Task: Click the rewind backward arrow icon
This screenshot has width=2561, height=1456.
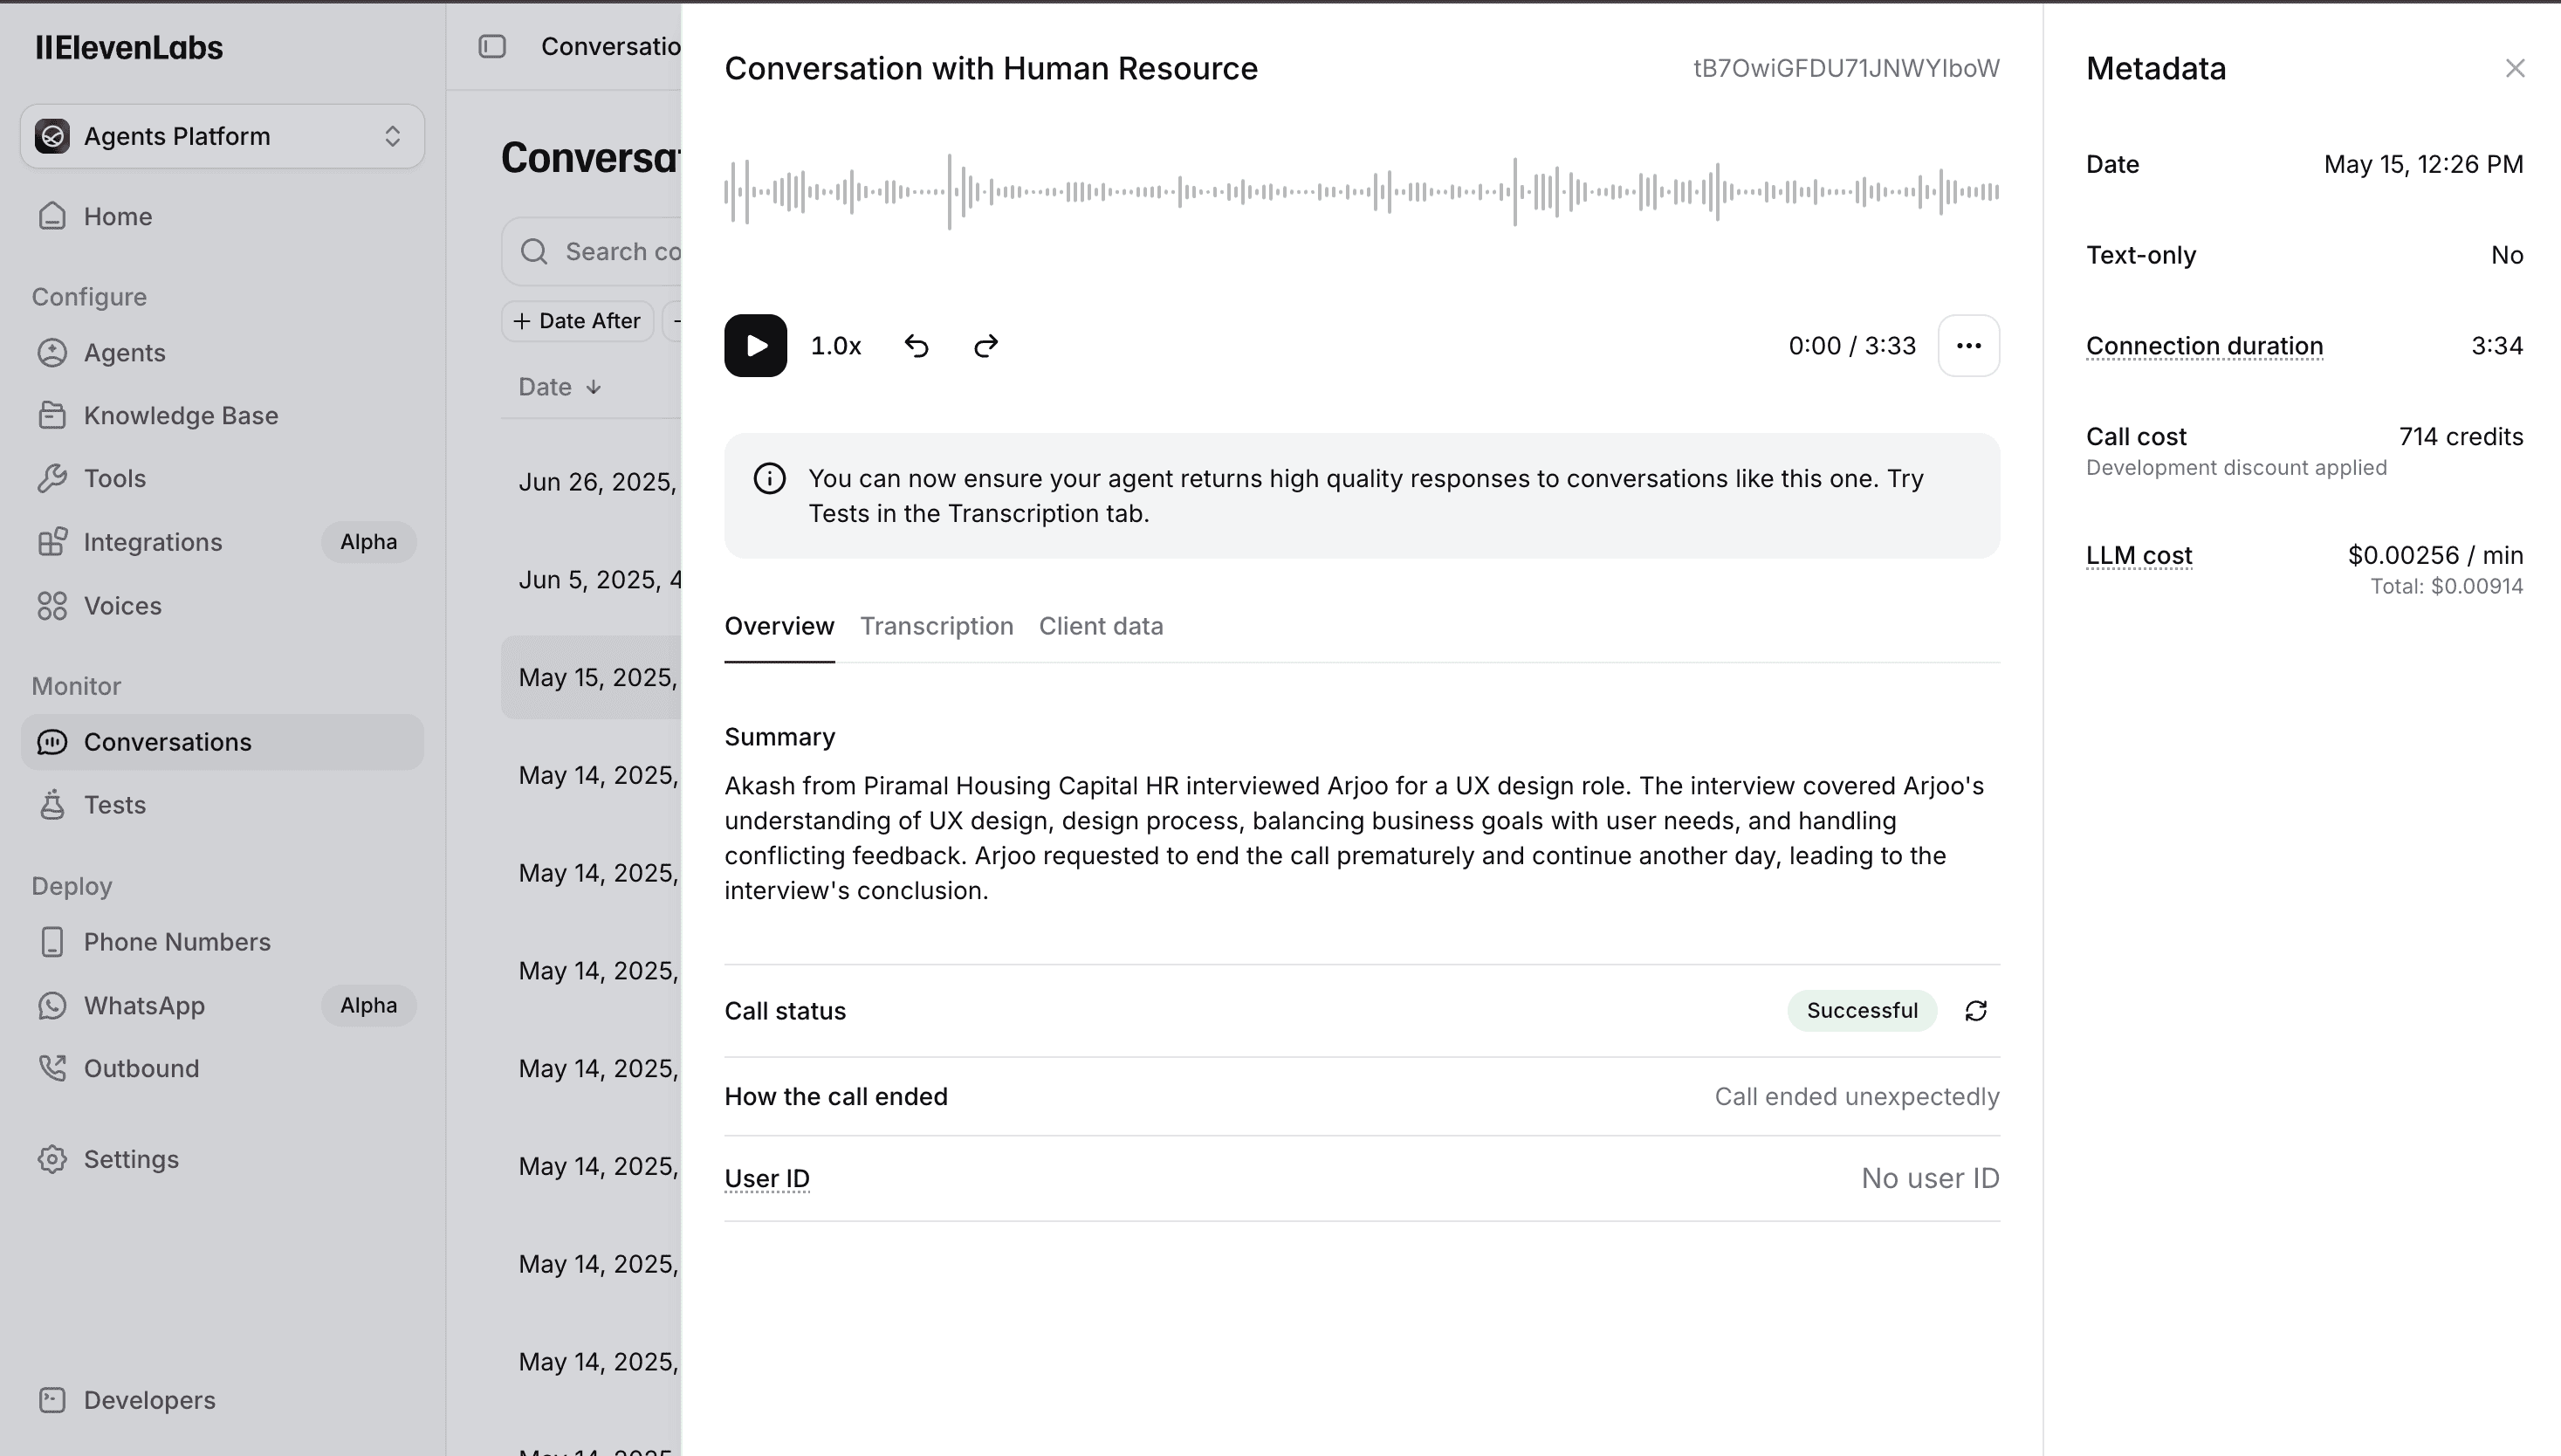Action: pyautogui.click(x=916, y=346)
